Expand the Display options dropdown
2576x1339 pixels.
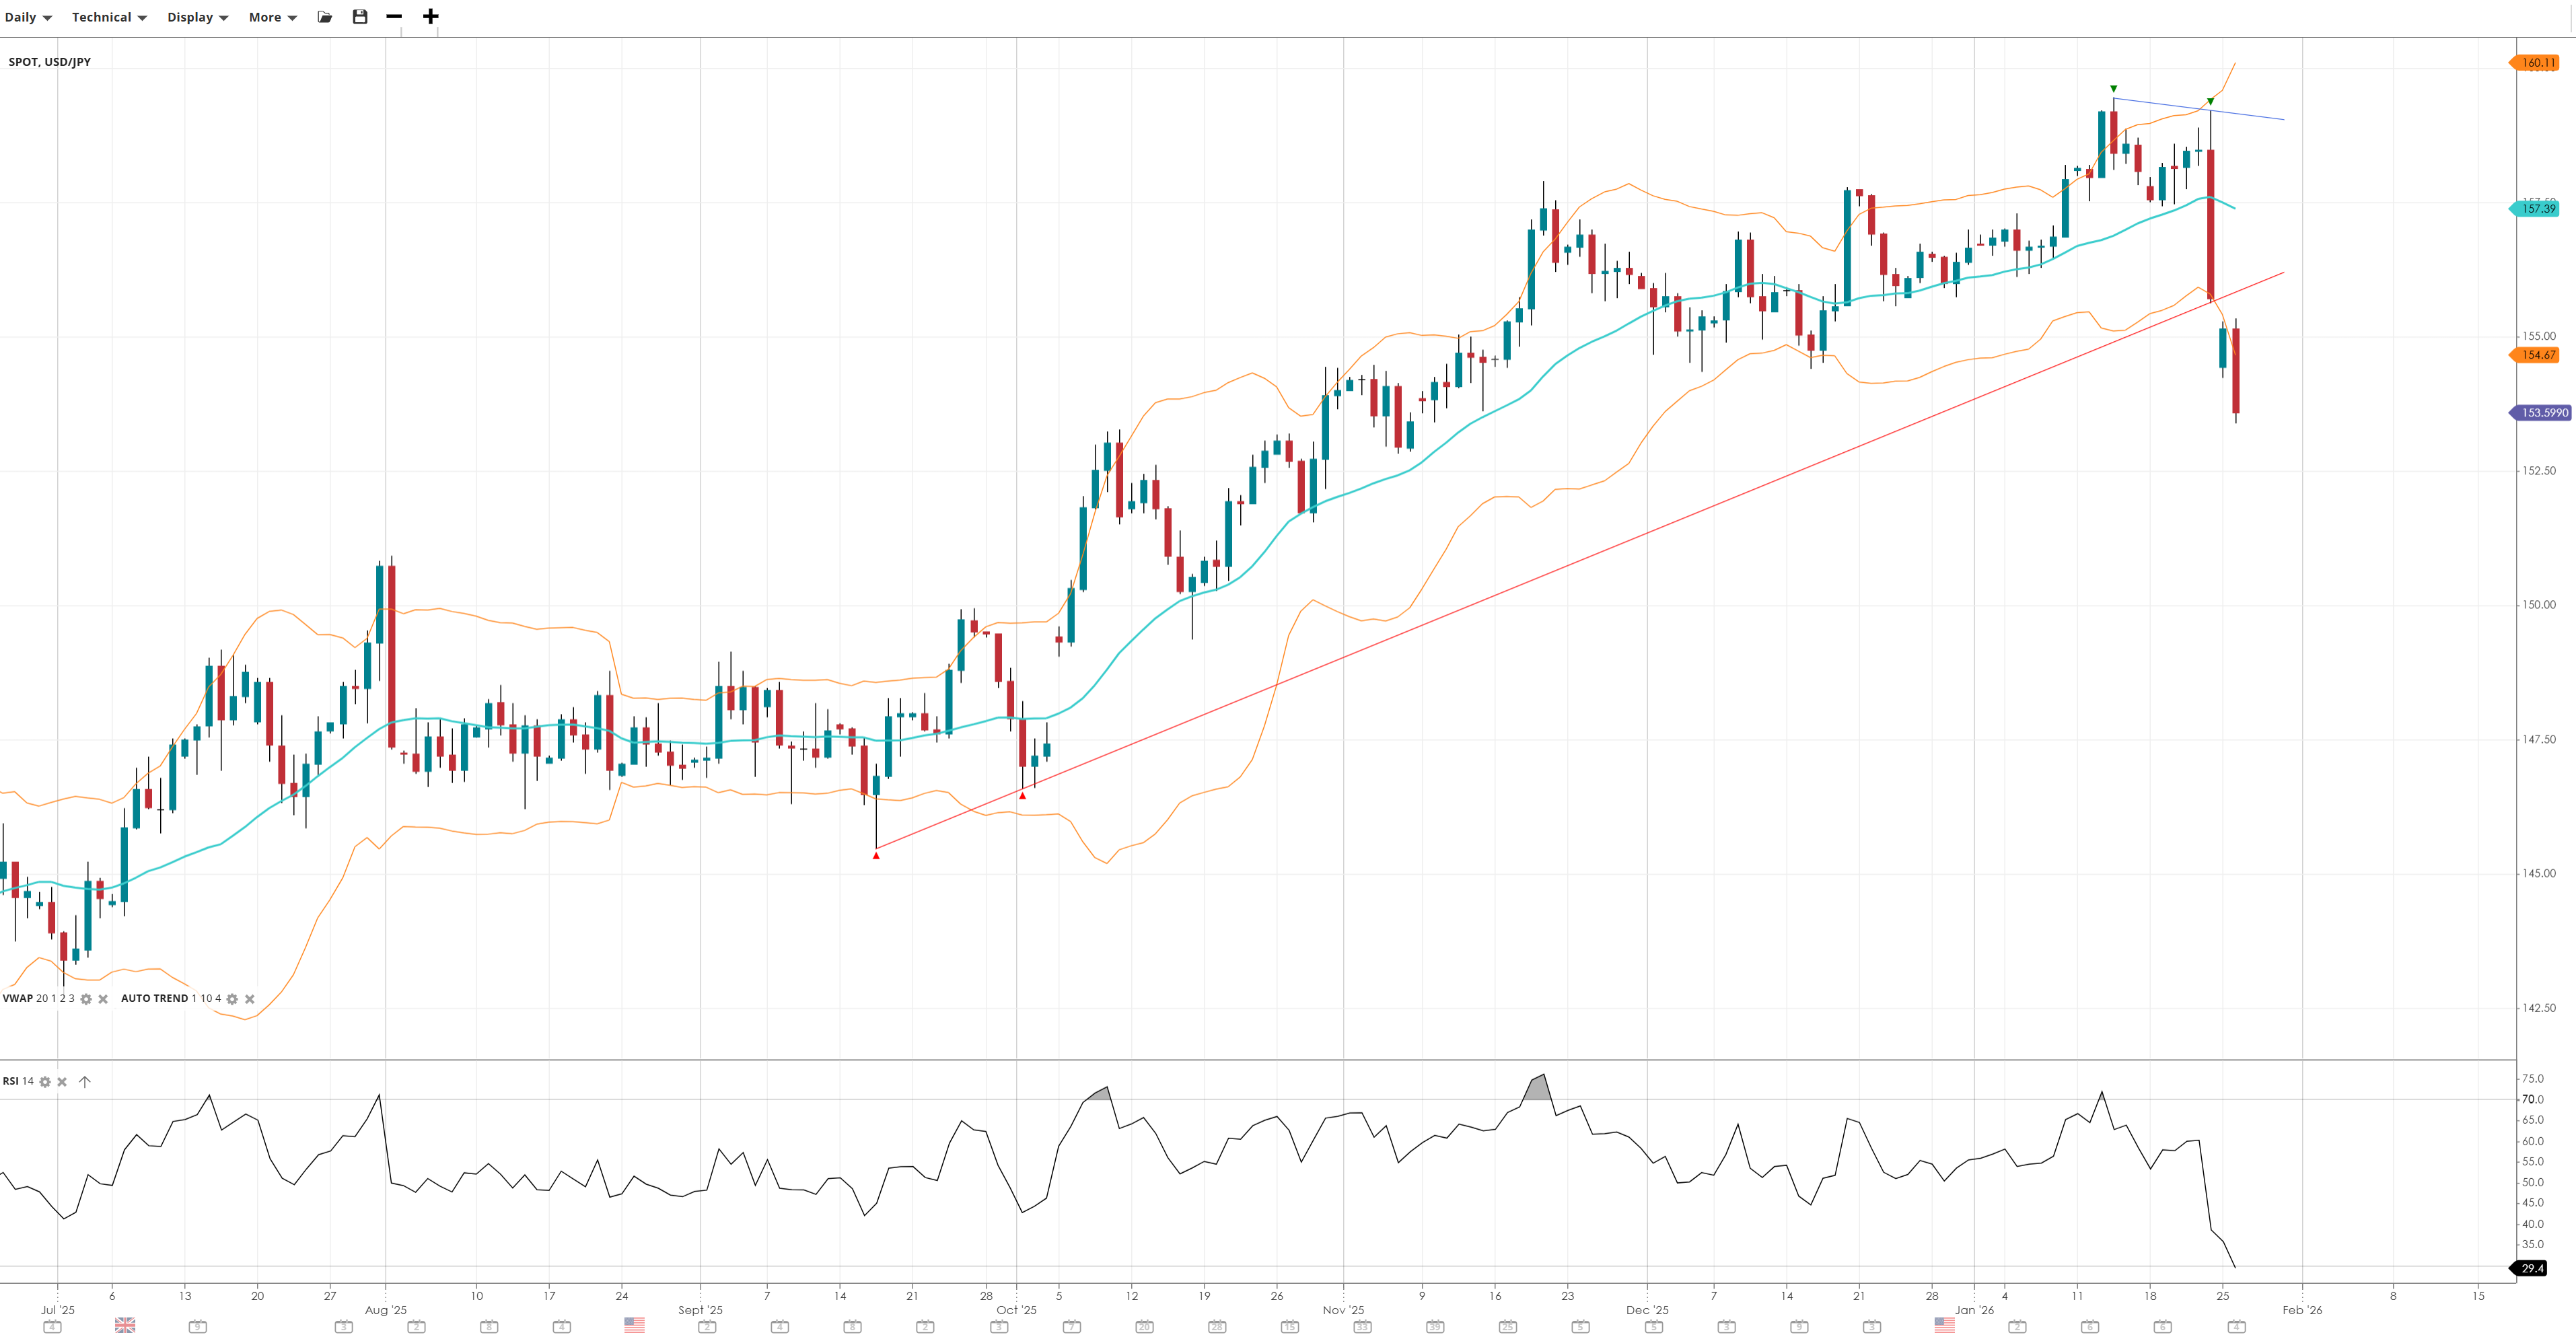click(197, 17)
